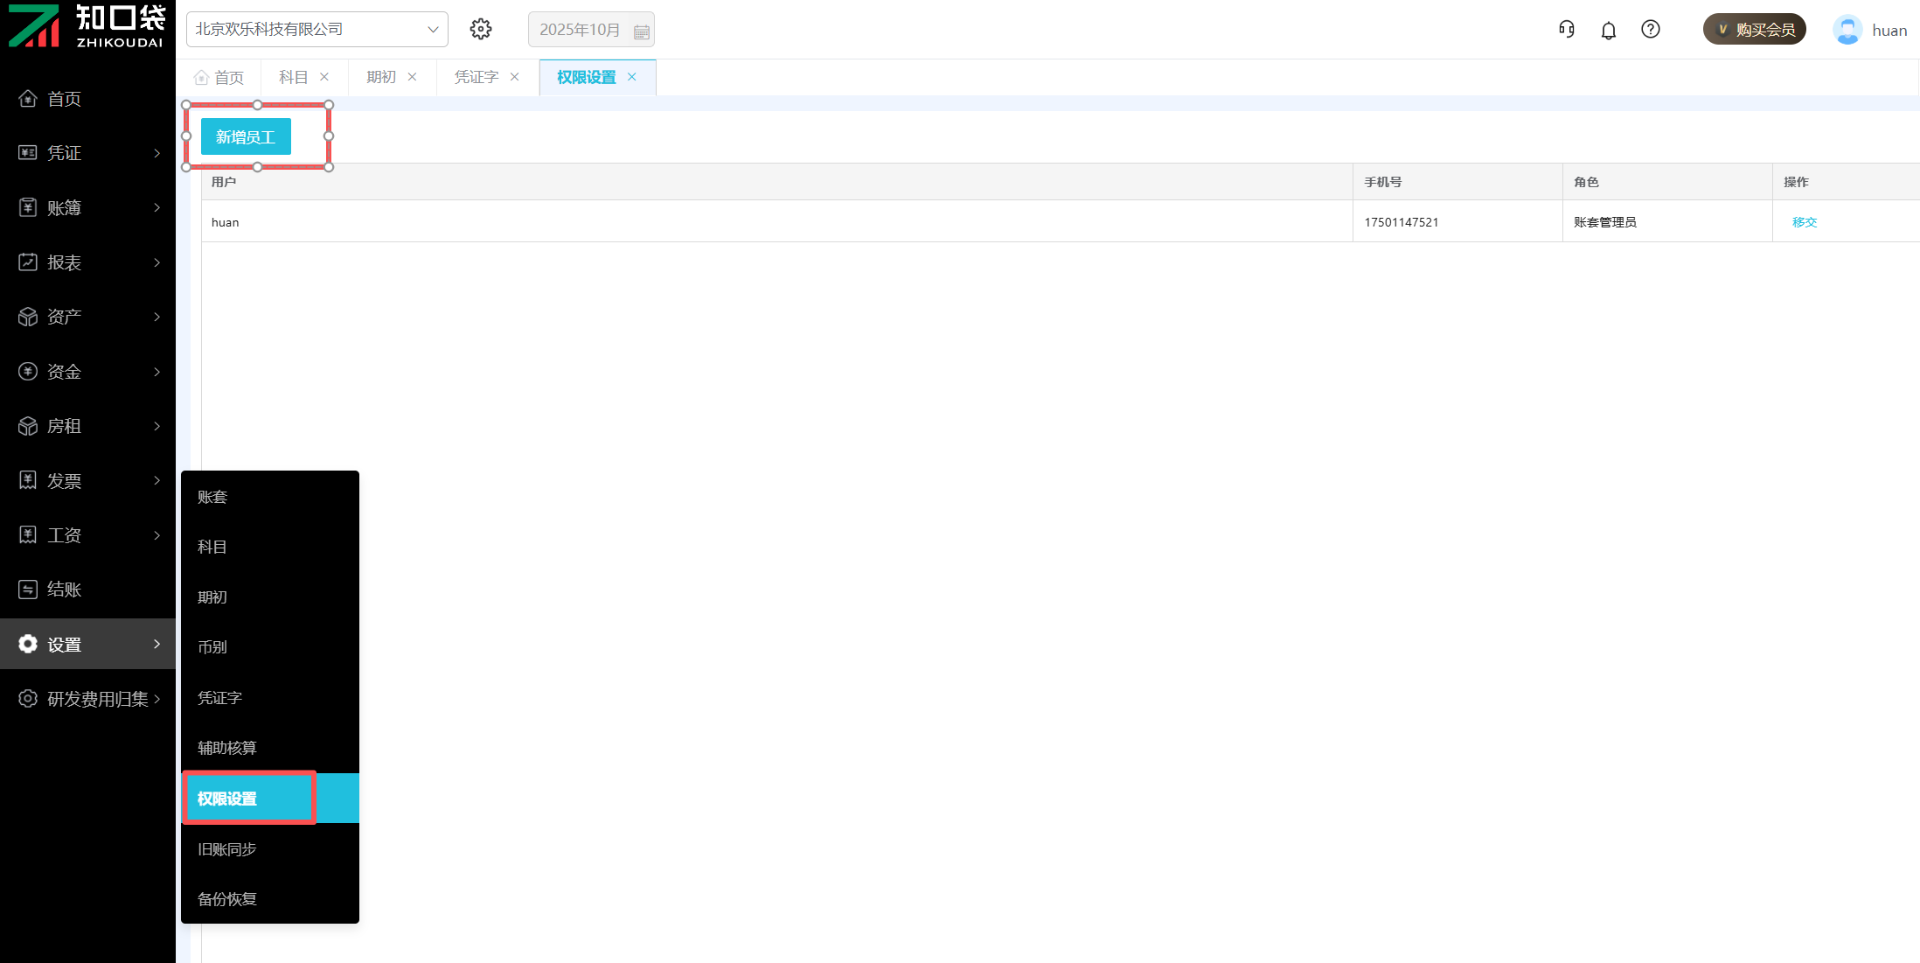Click the 新增员工 button

coord(246,137)
